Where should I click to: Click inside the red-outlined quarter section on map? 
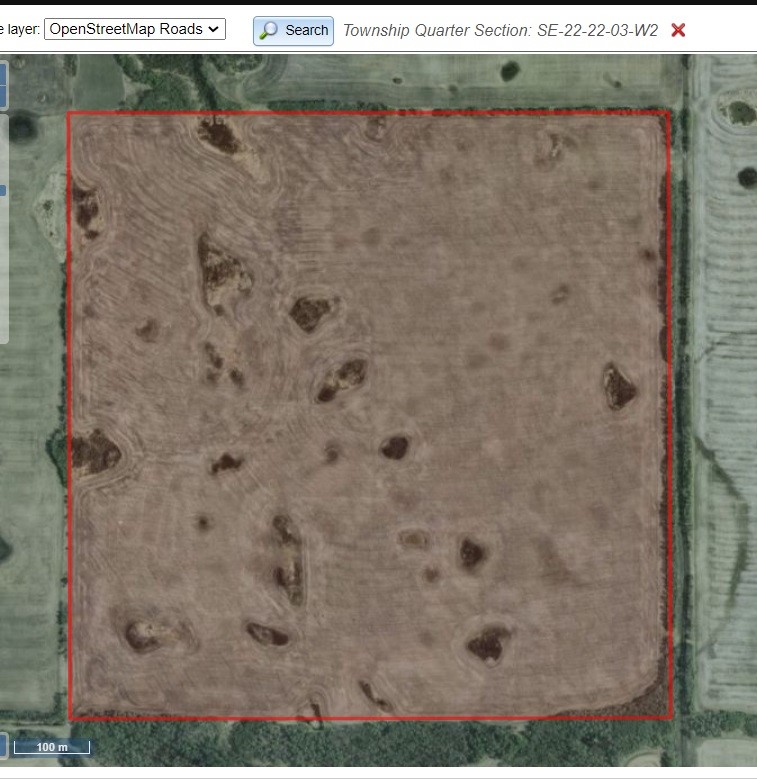(370, 415)
